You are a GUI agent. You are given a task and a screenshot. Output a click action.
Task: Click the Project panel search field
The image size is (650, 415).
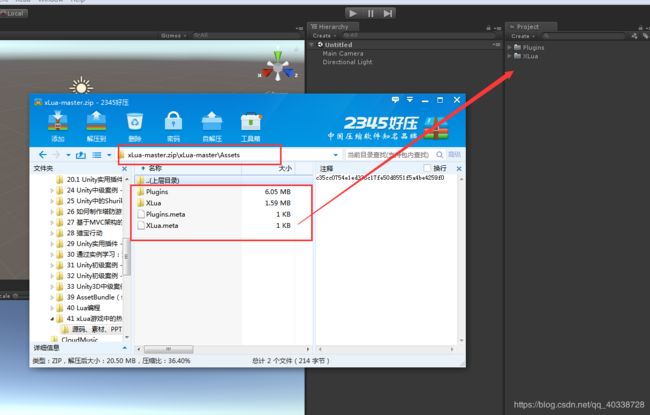point(585,36)
